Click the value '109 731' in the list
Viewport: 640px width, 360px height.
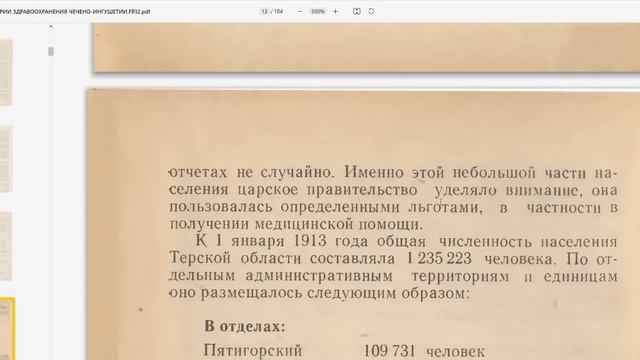389,351
